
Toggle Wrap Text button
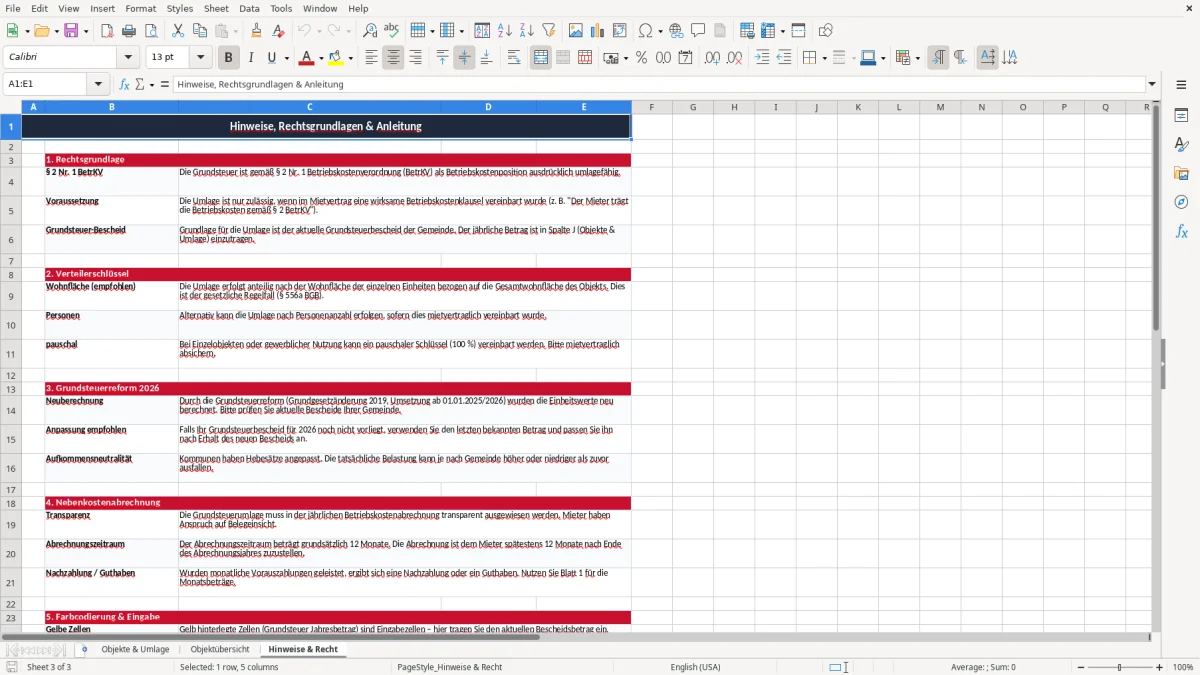click(514, 58)
